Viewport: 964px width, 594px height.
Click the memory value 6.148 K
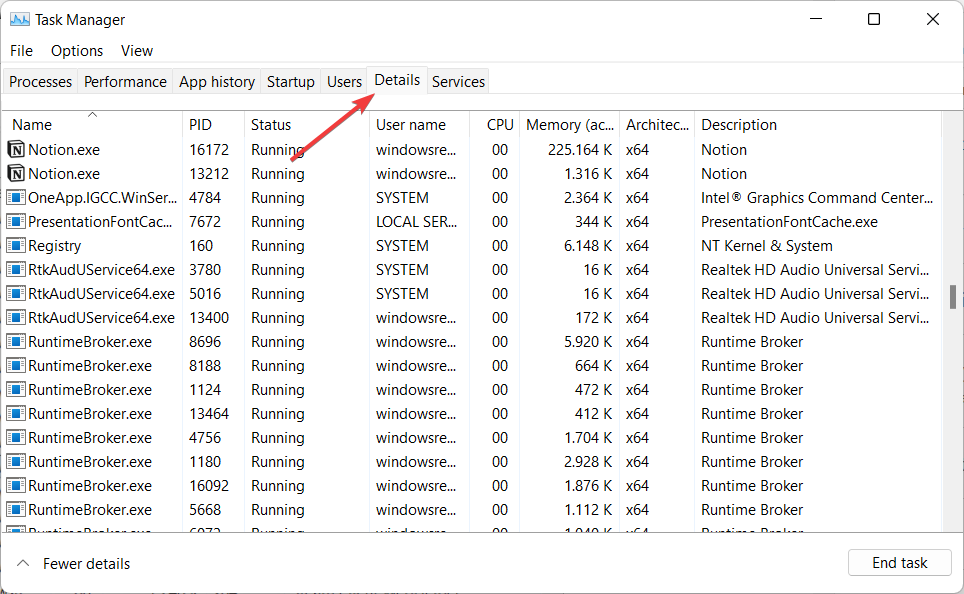[588, 245]
